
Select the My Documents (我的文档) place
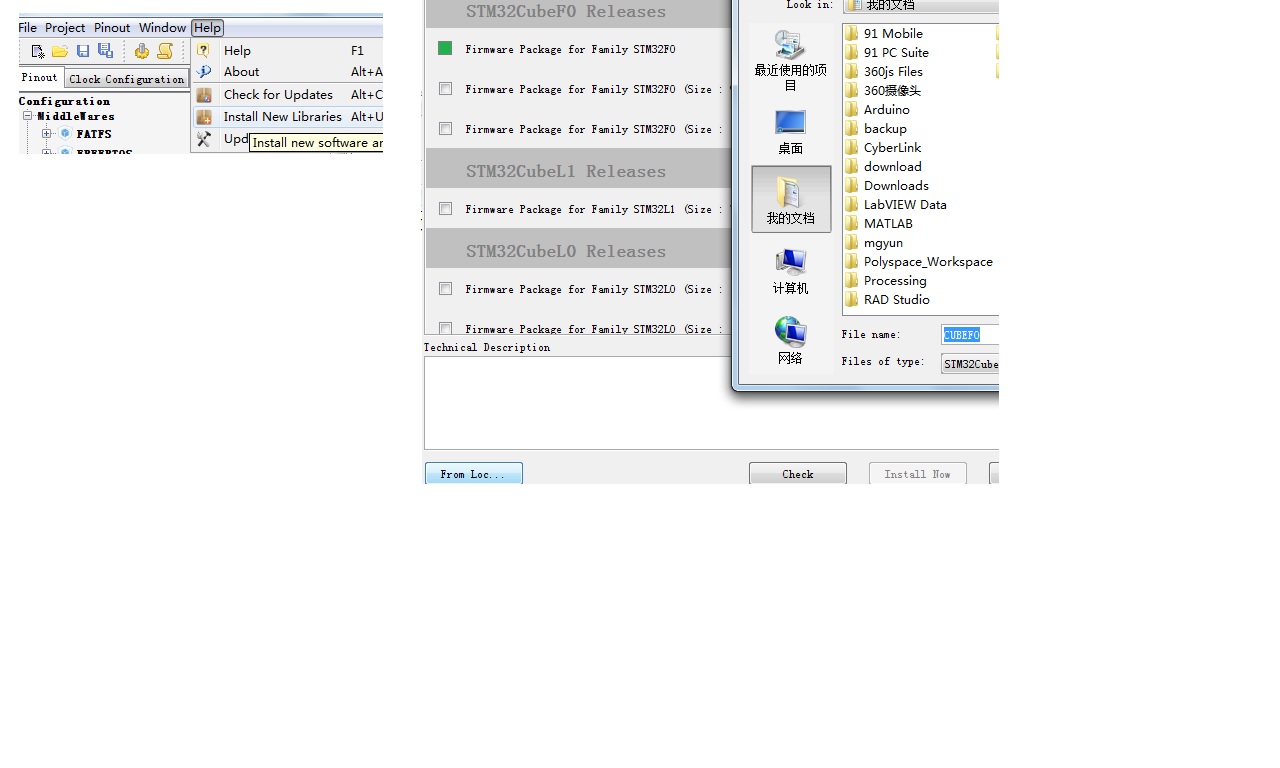pos(791,199)
